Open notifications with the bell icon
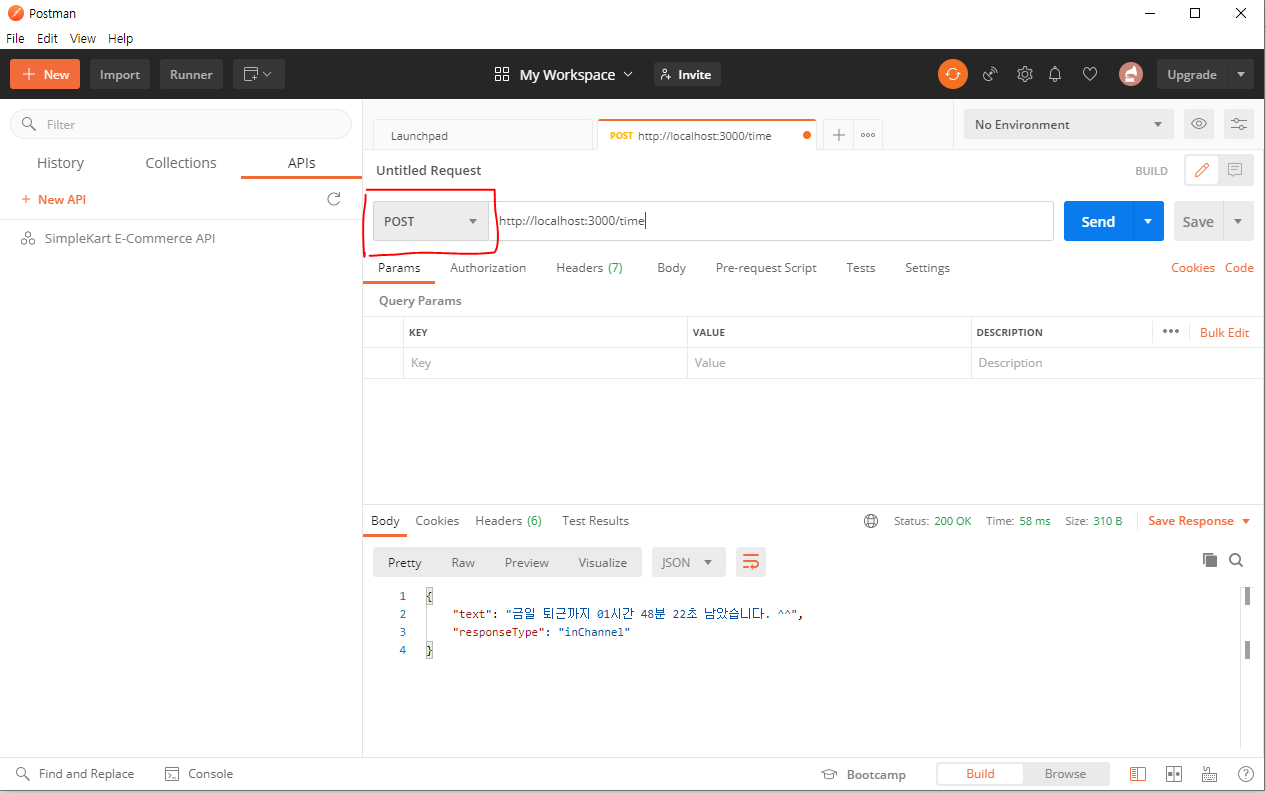This screenshot has height=793, width=1266. click(1055, 74)
